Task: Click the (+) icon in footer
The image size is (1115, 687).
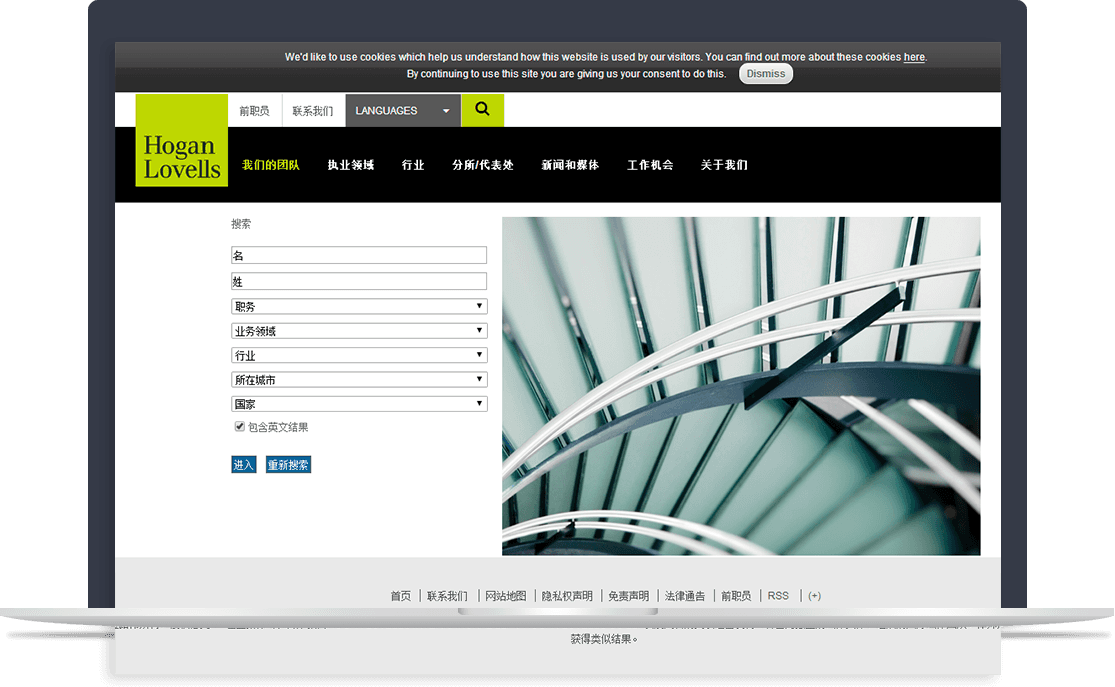Action: tap(814, 596)
